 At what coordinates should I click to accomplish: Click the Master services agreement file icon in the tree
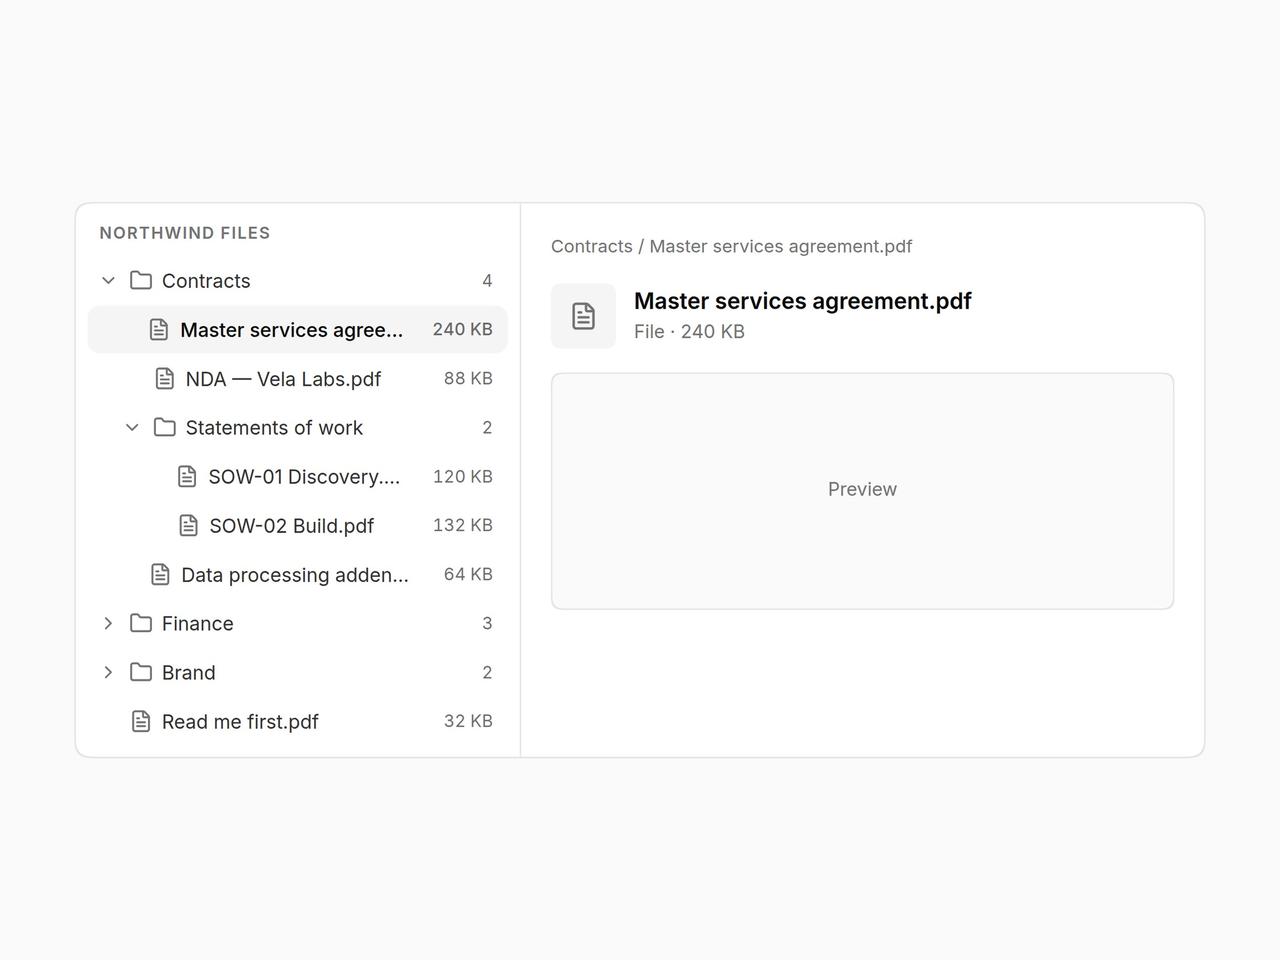159,330
